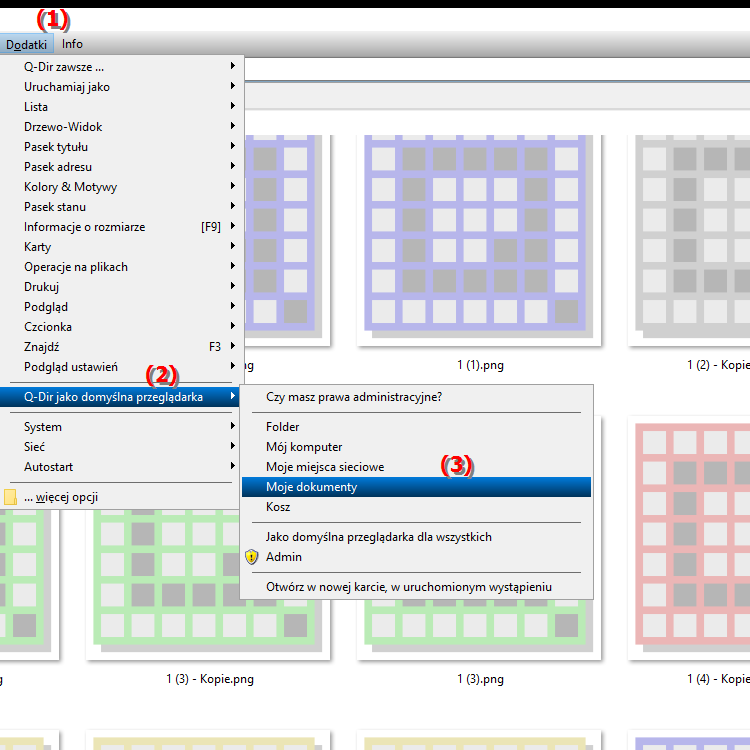Click the shield icon next to Admin

(252, 557)
